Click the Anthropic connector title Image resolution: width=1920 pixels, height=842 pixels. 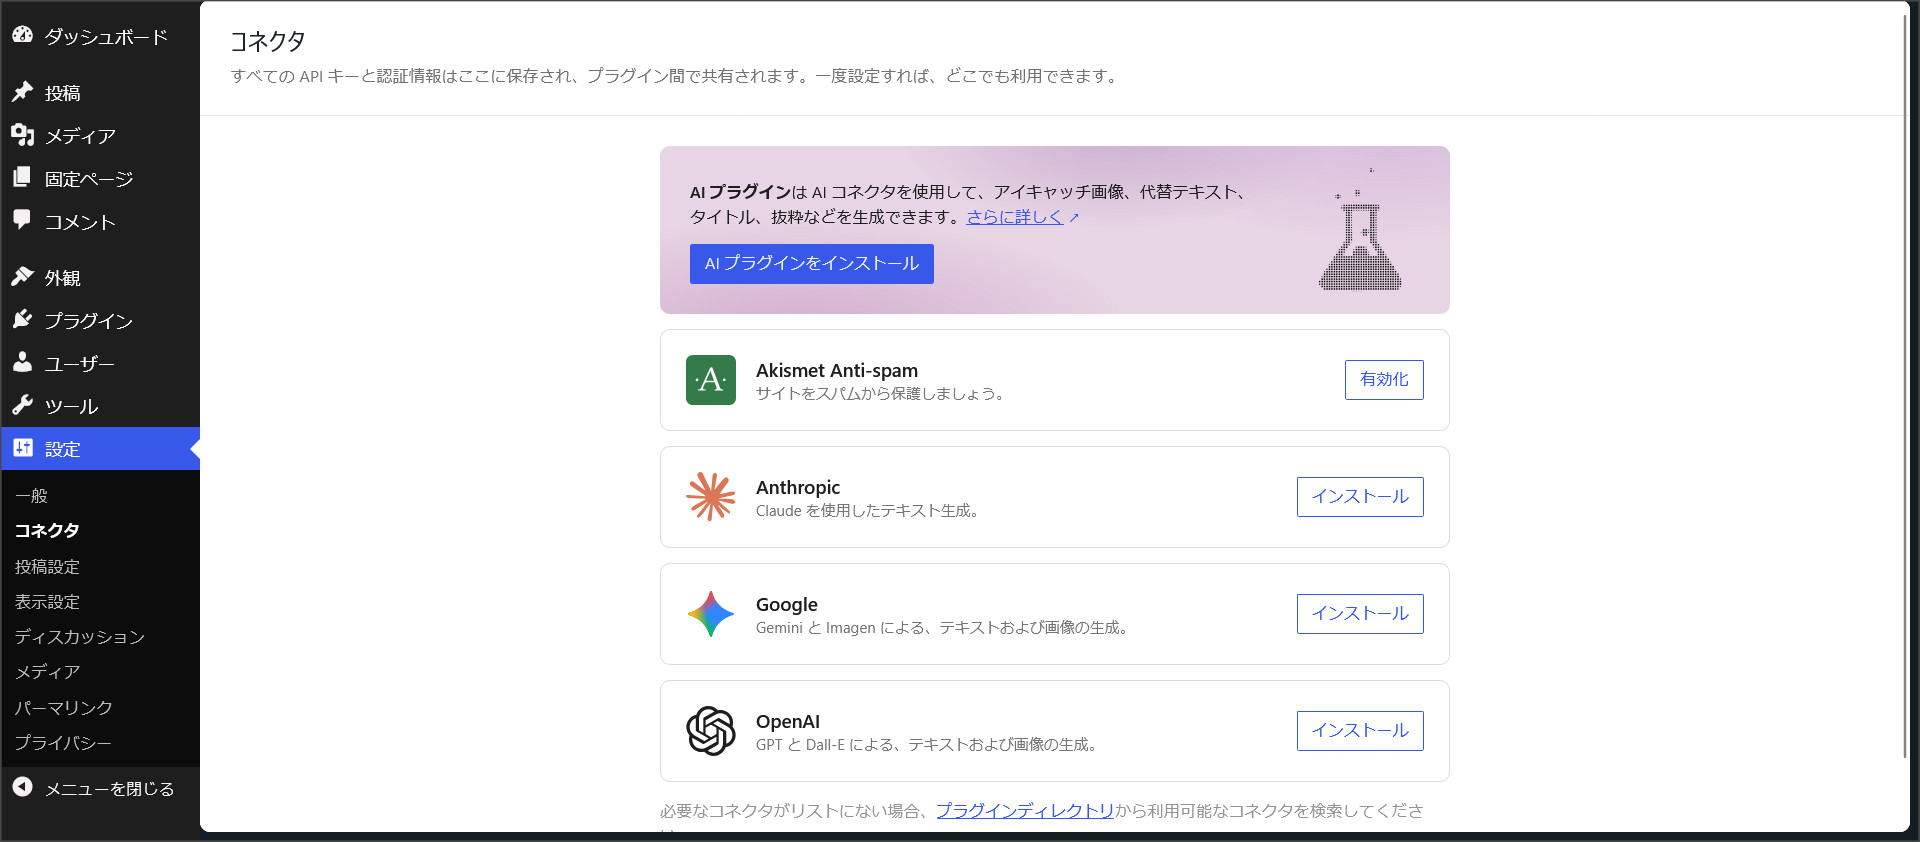pos(798,488)
